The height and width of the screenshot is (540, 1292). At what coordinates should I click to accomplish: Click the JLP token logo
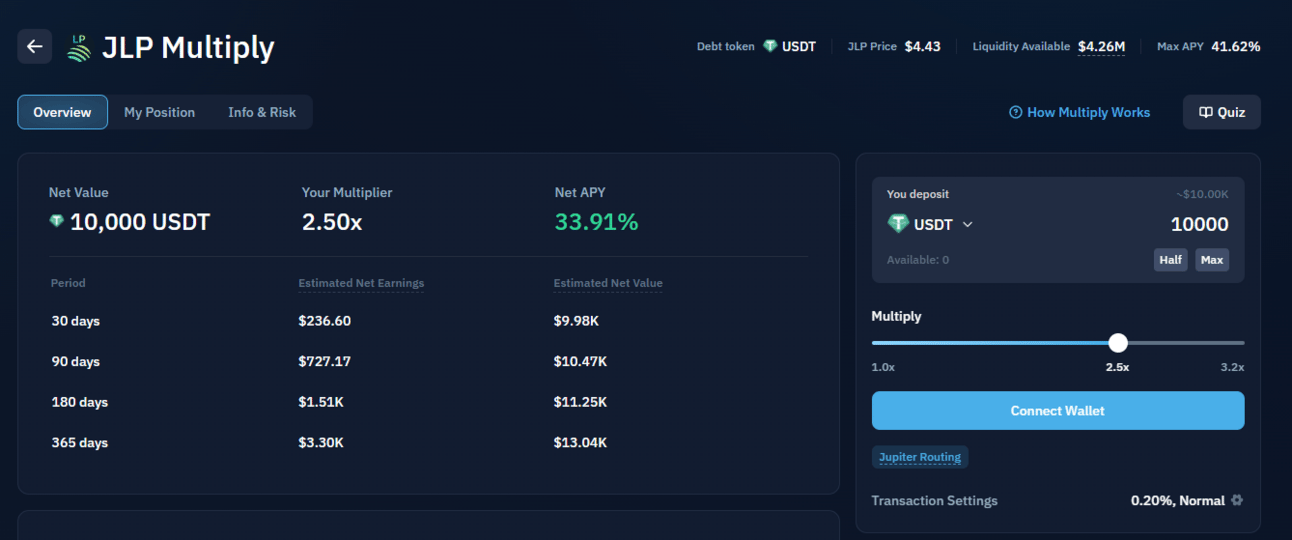(79, 47)
